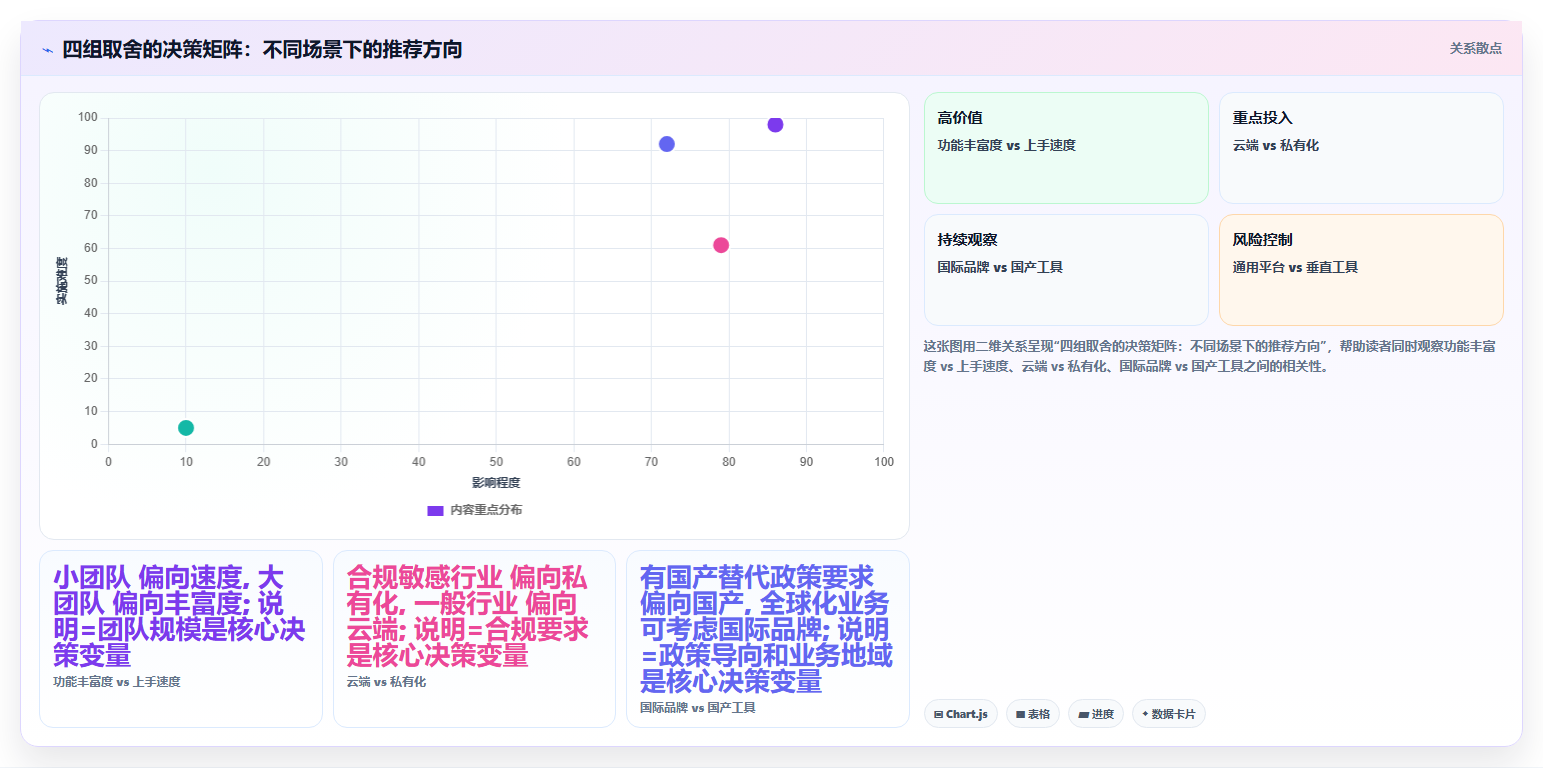Click the 影响程度 x-axis label

(496, 483)
